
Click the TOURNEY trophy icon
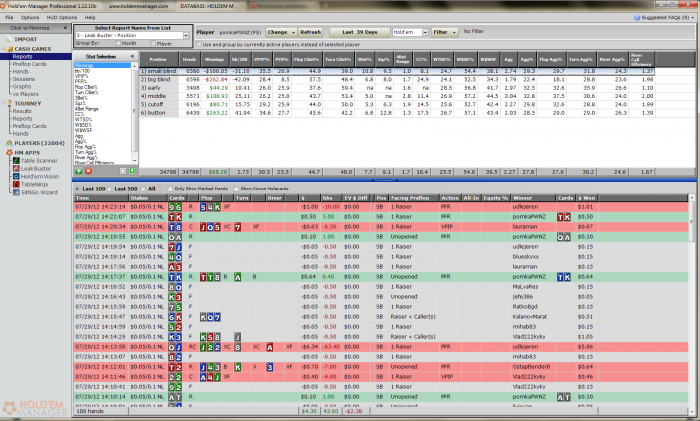coord(9,103)
